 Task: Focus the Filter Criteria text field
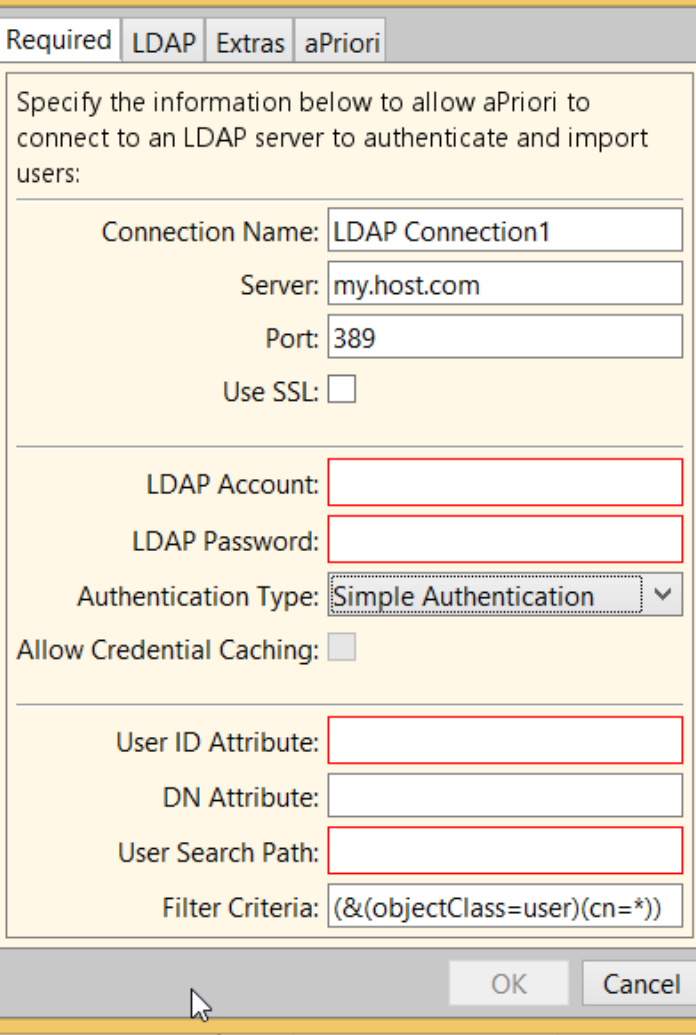504,907
